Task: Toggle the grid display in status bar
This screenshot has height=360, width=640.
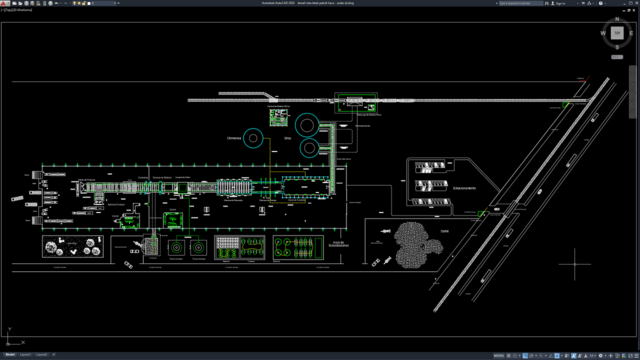Action: (x=509, y=356)
